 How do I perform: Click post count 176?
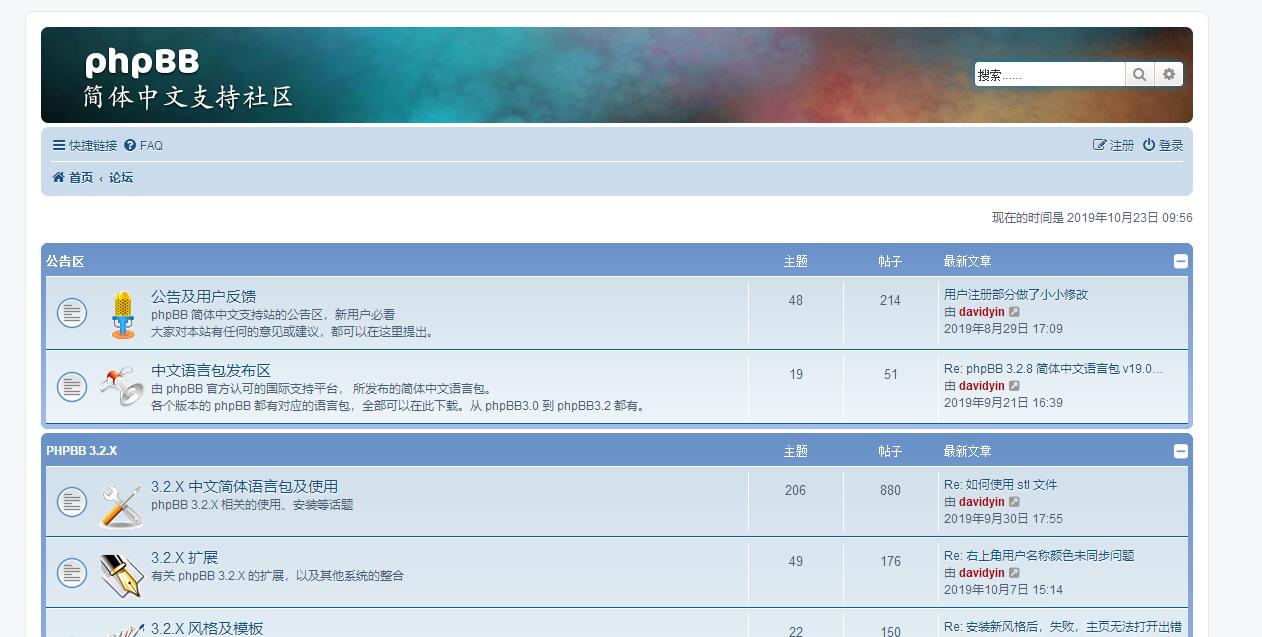(890, 561)
